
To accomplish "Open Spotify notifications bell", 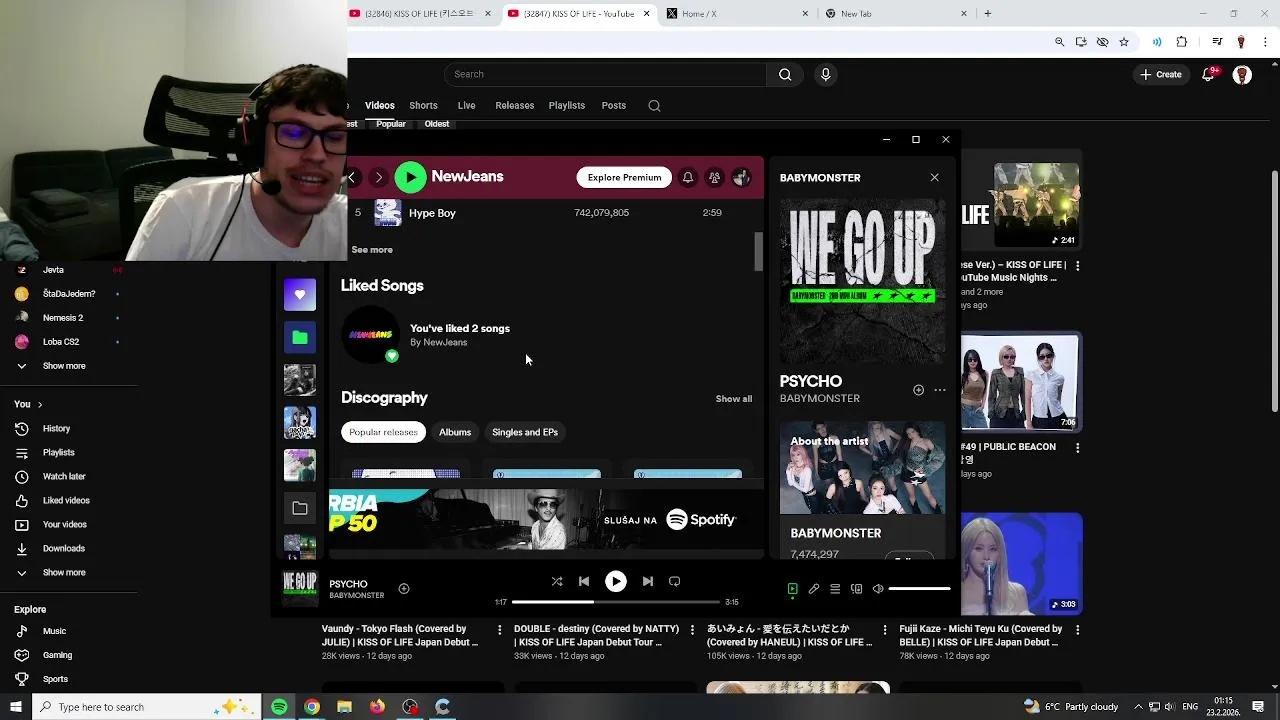I will 688,177.
